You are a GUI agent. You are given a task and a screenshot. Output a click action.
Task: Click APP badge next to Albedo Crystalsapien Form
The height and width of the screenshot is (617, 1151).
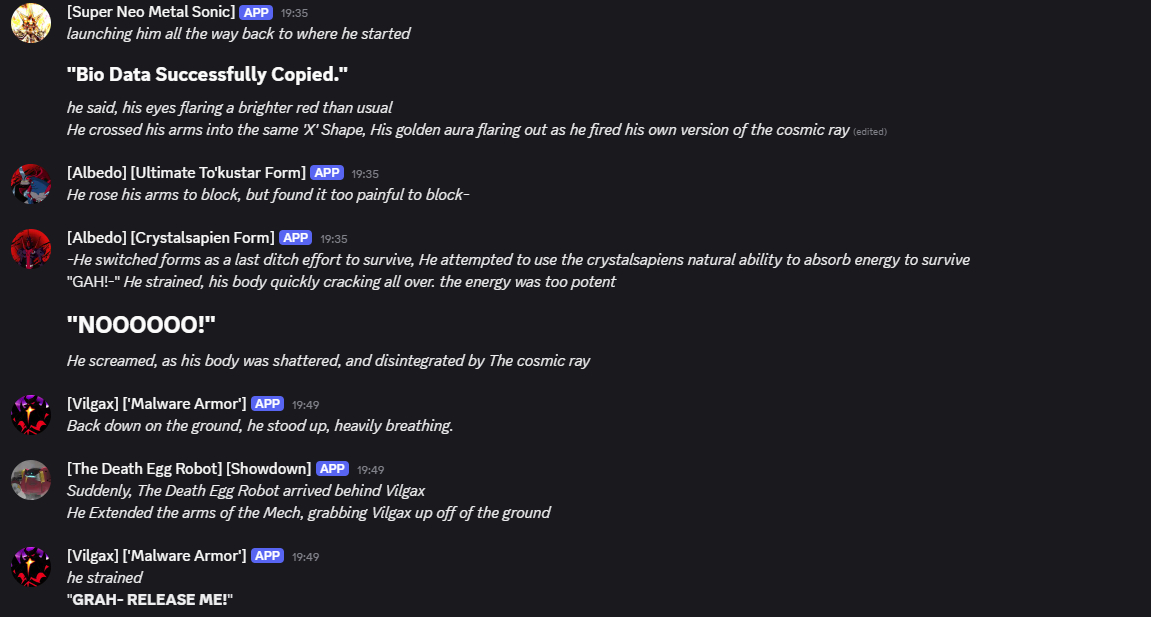(296, 238)
